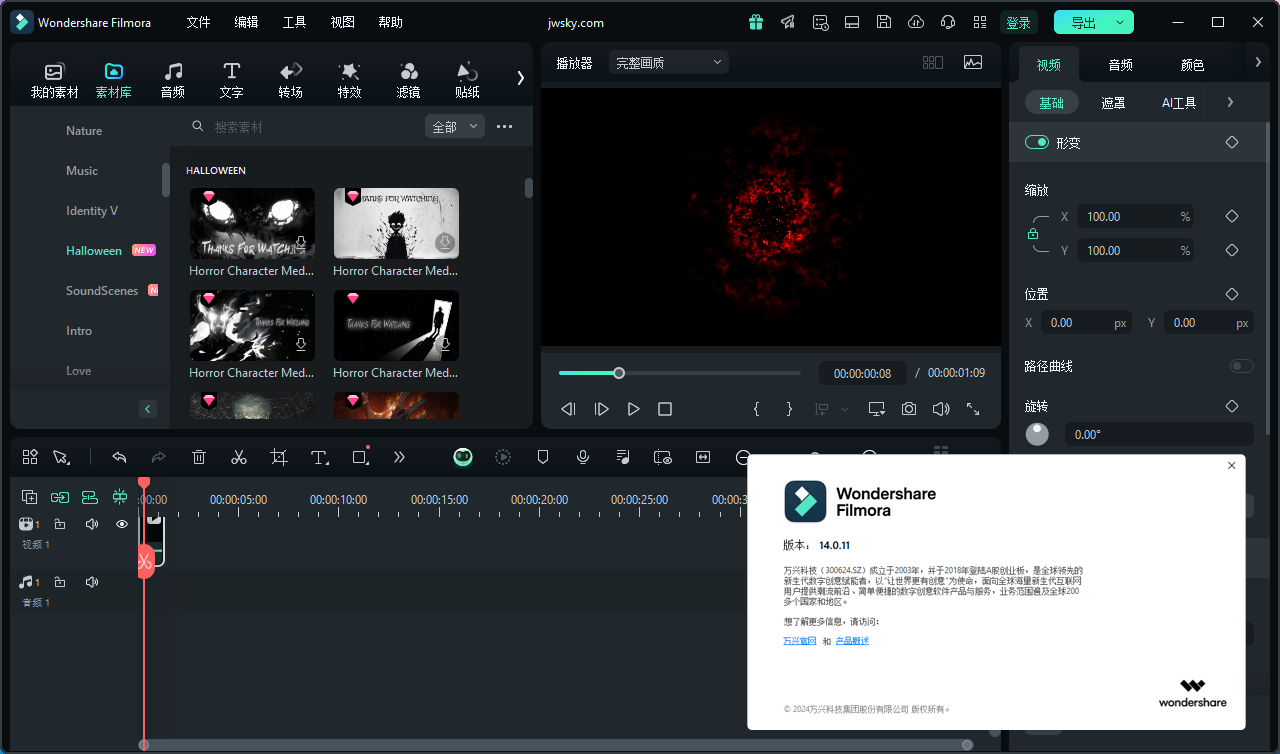Viewport: 1280px width, 754px height.
Task: Enable the 路径曲线 path curve toggle
Action: tap(1241, 366)
